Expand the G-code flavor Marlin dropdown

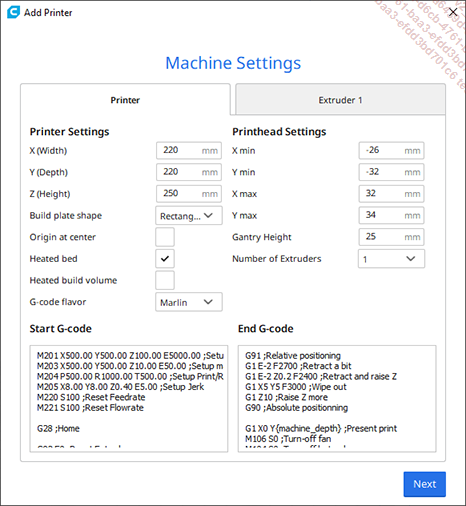click(x=189, y=302)
